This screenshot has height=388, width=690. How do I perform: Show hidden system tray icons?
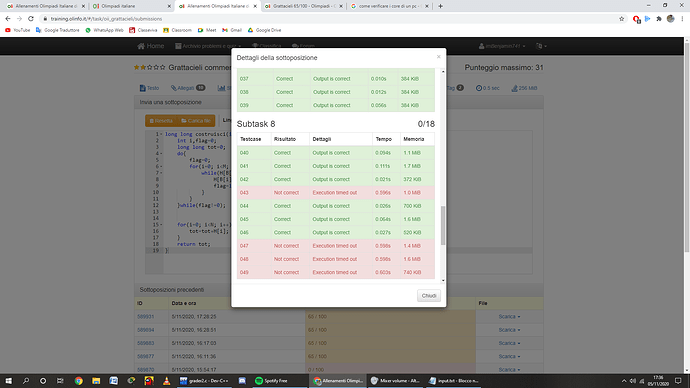point(624,381)
